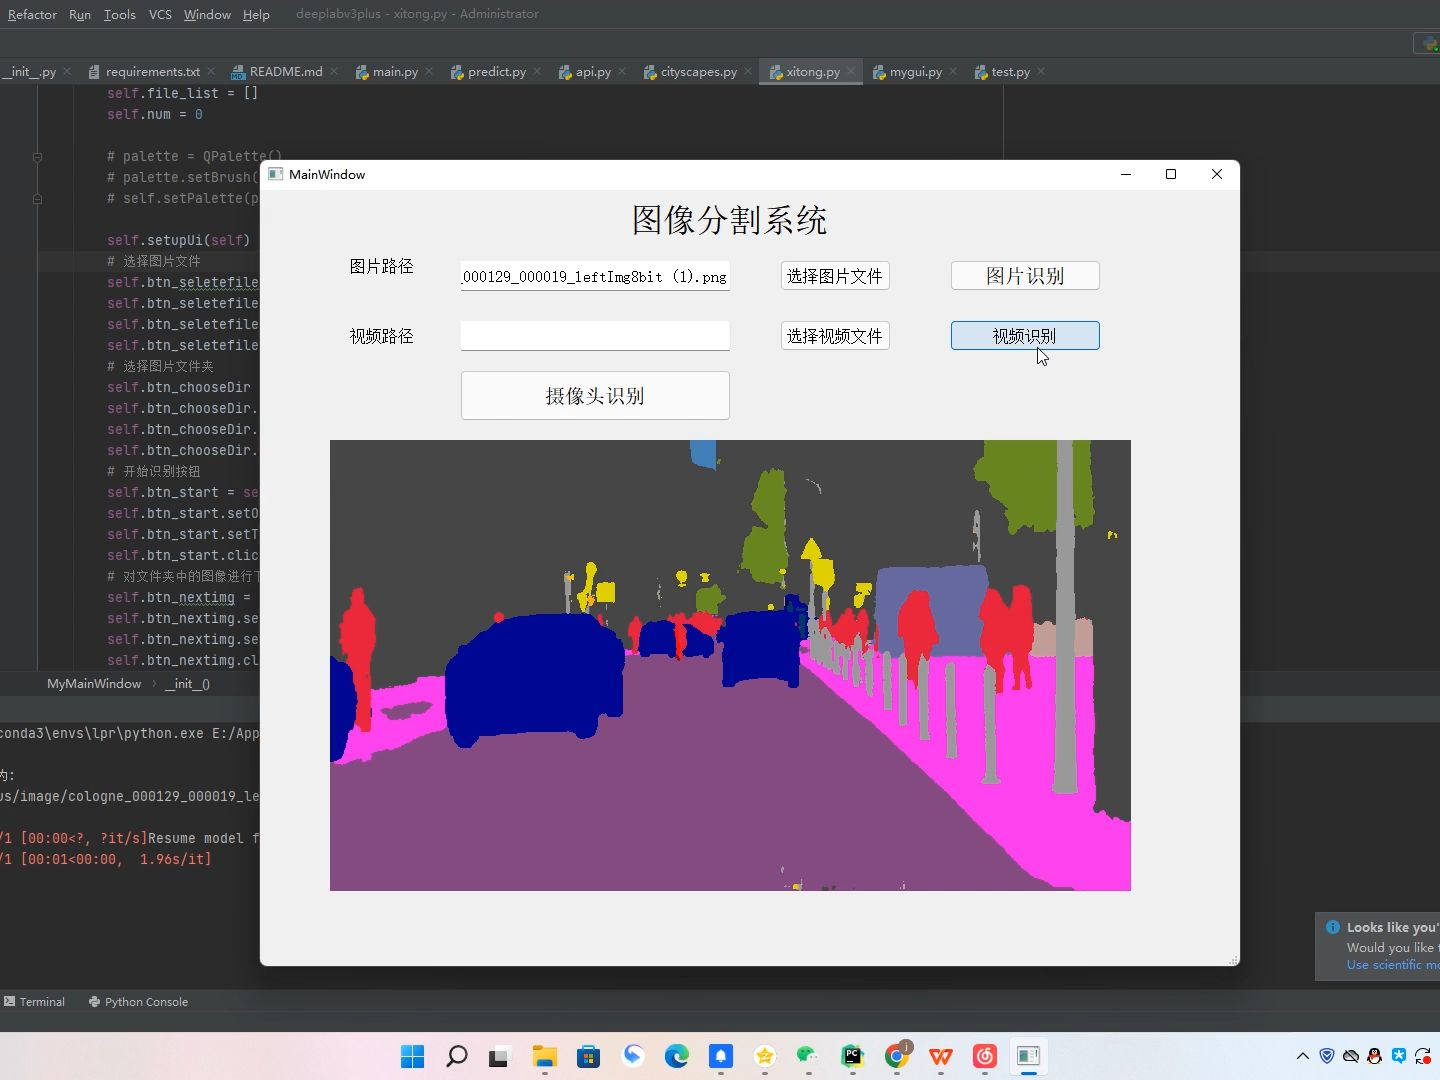Switch to the predict.py editor tab
The height and width of the screenshot is (1080, 1440).
pos(496,72)
